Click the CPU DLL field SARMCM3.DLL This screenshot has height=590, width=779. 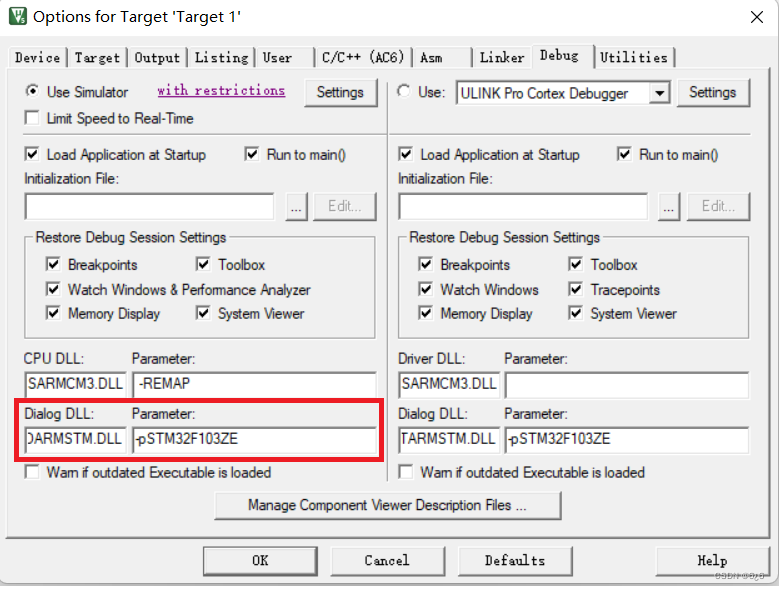point(76,384)
